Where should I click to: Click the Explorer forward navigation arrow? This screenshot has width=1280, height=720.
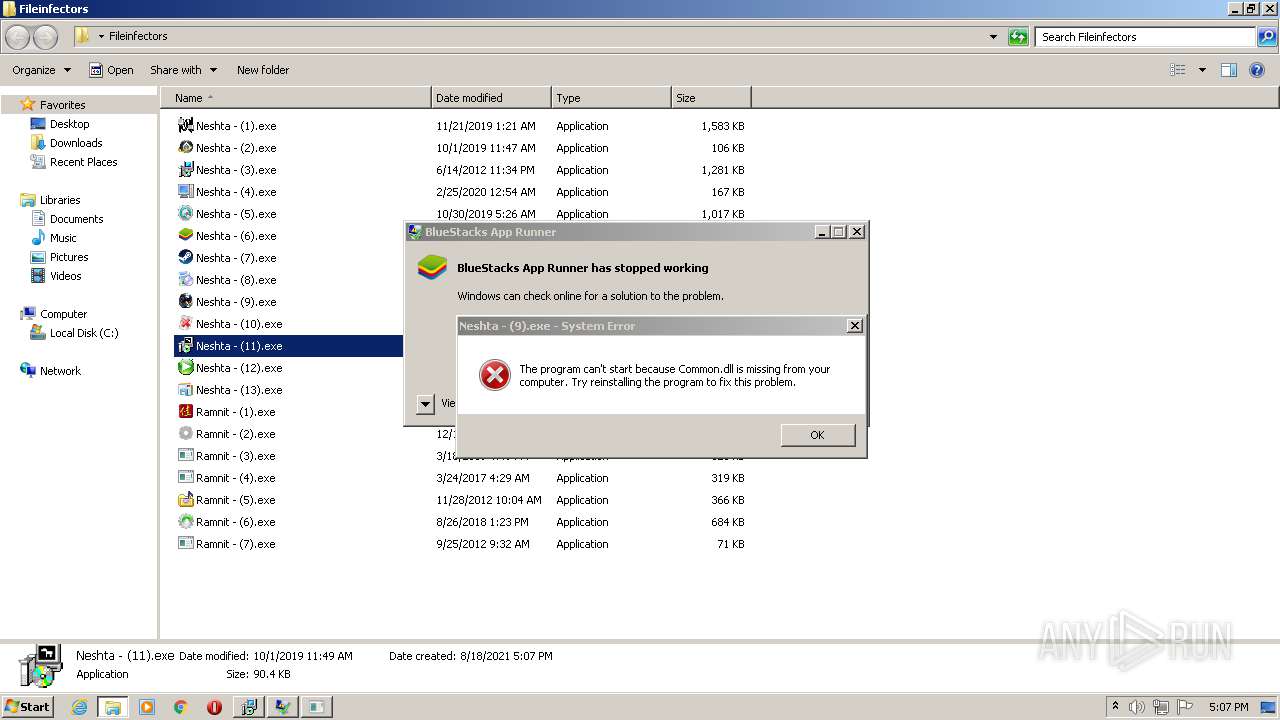pyautogui.click(x=46, y=37)
